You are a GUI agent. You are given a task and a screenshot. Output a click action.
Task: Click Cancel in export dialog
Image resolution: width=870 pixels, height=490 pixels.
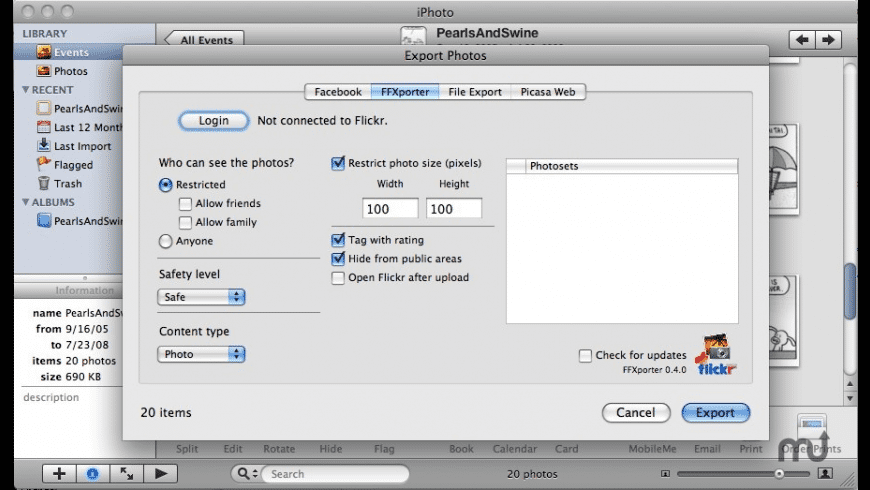(x=636, y=412)
